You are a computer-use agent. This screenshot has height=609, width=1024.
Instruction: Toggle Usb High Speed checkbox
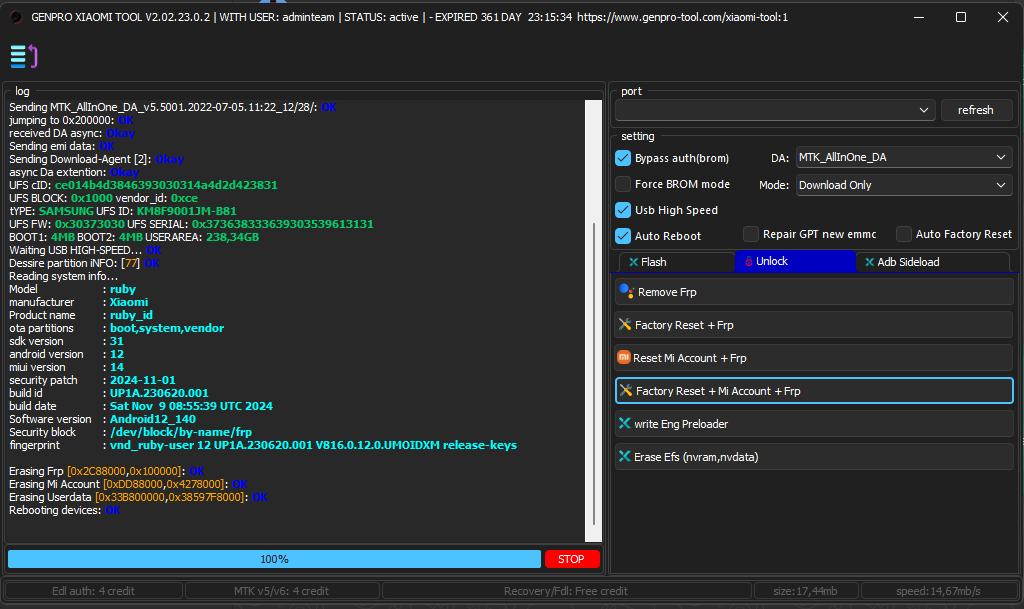point(623,210)
